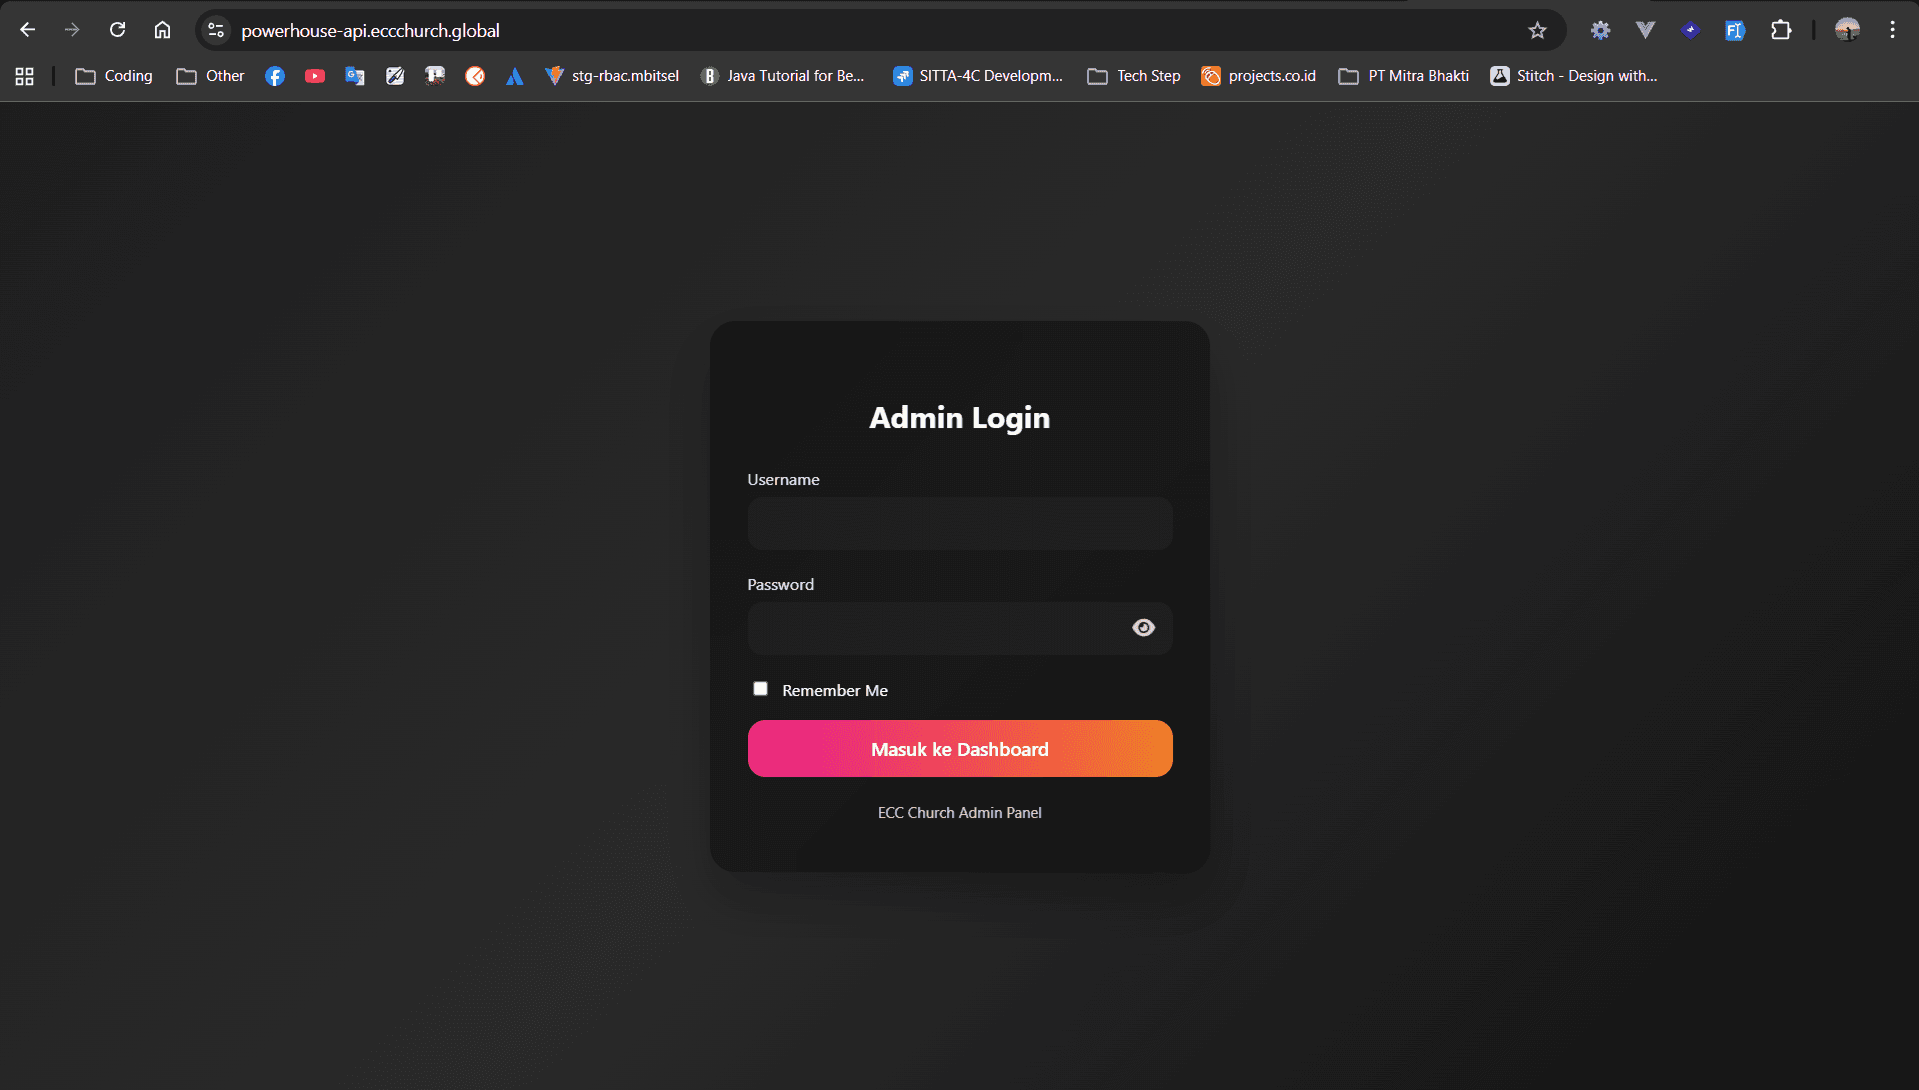Click the extensions puzzle piece icon
Viewport: 1919px width, 1090px height.
click(x=1781, y=30)
